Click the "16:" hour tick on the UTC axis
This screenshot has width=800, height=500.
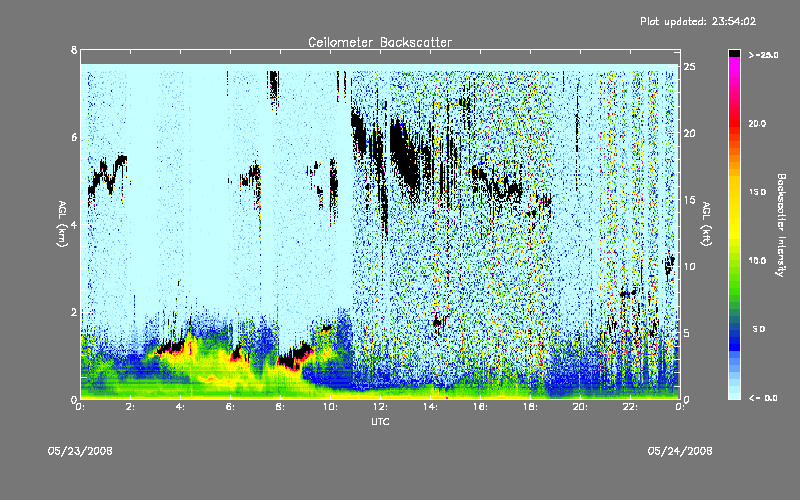click(x=481, y=407)
